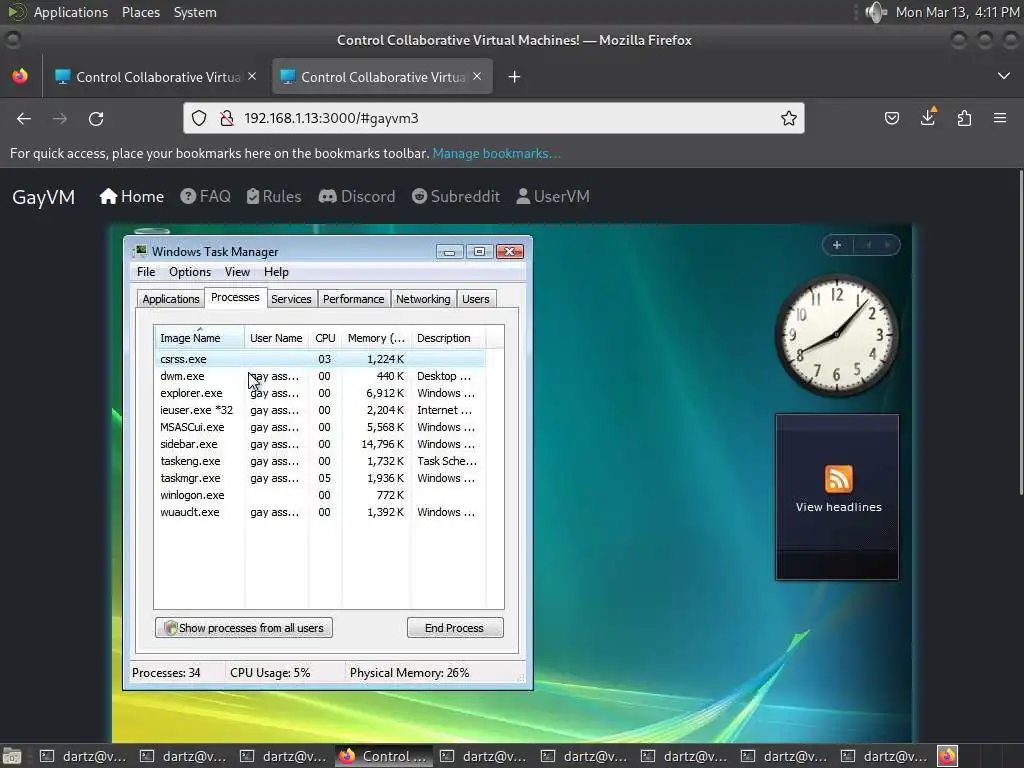Viewport: 1024px width, 768px height.
Task: Close the first Control Collaborative tab
Action: [252, 76]
